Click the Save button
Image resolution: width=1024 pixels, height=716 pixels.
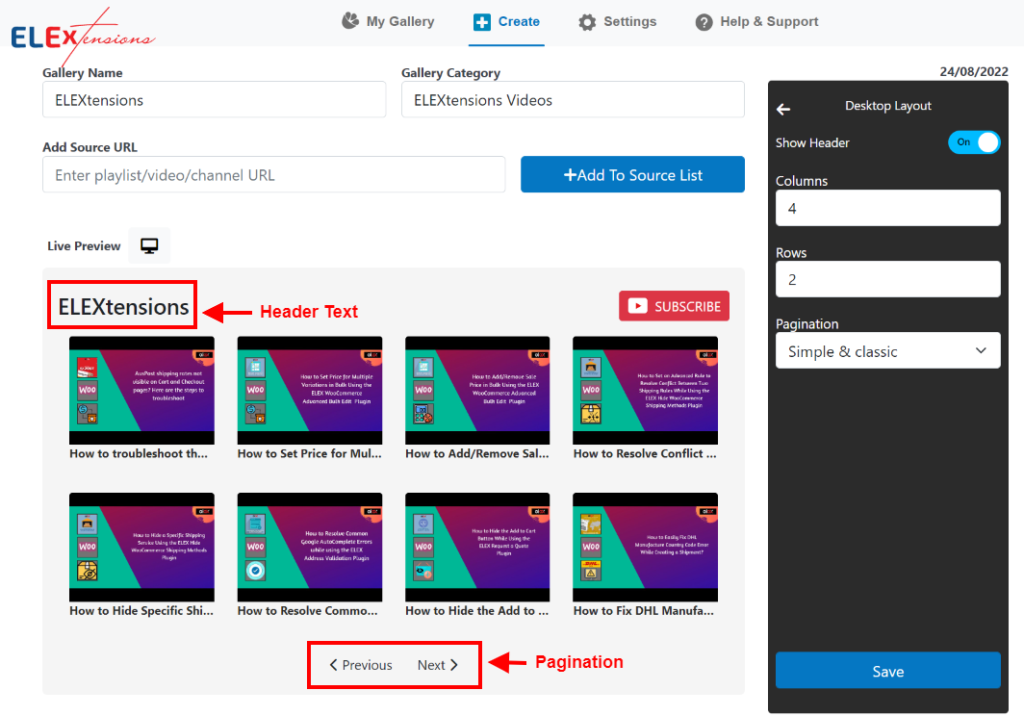coord(887,670)
